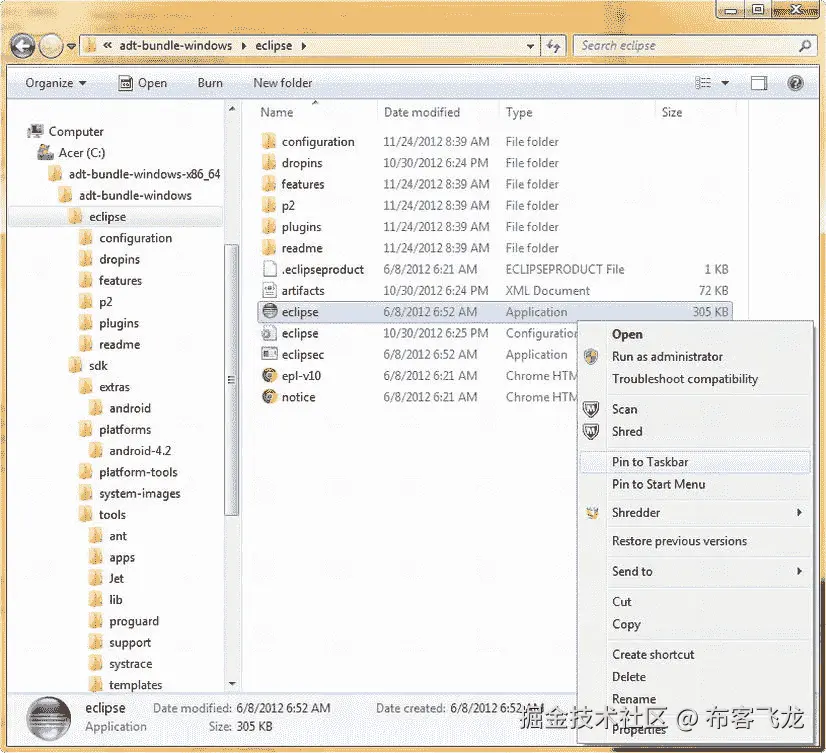The height and width of the screenshot is (753, 826).
Task: Click the Refresh button beside address bar
Action: pos(553,46)
